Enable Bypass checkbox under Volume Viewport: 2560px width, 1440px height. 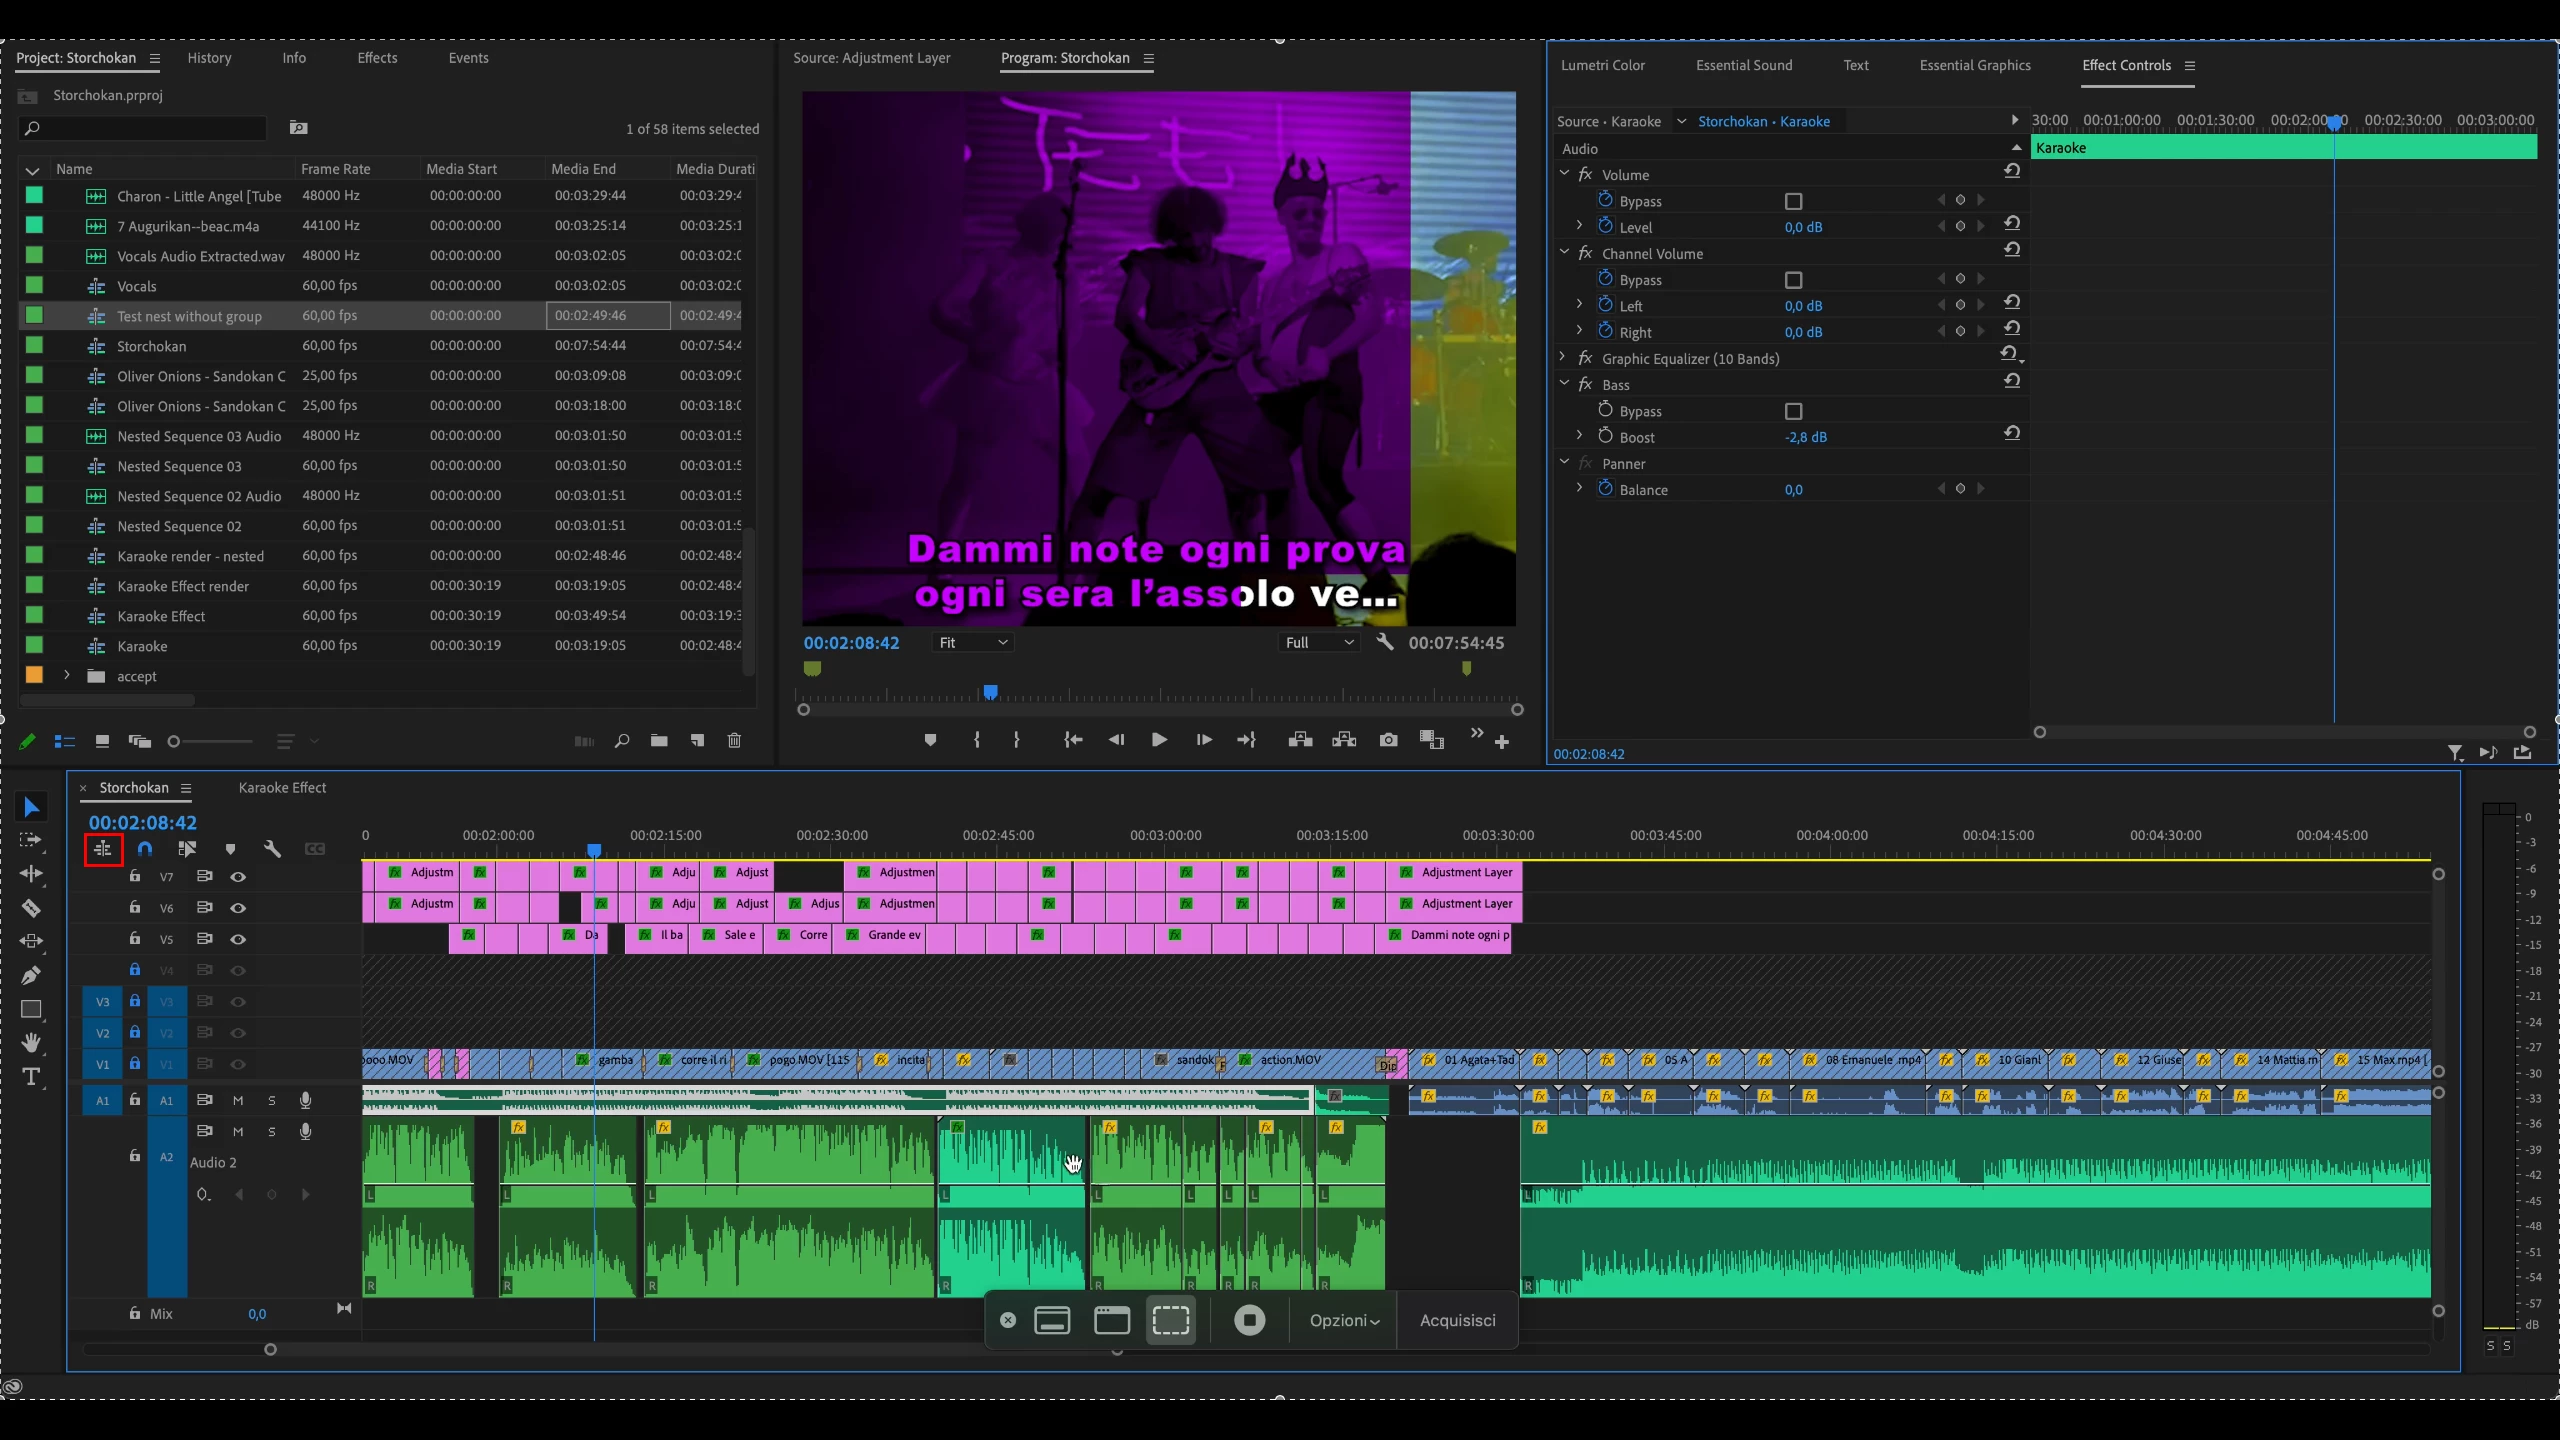[x=1793, y=201]
